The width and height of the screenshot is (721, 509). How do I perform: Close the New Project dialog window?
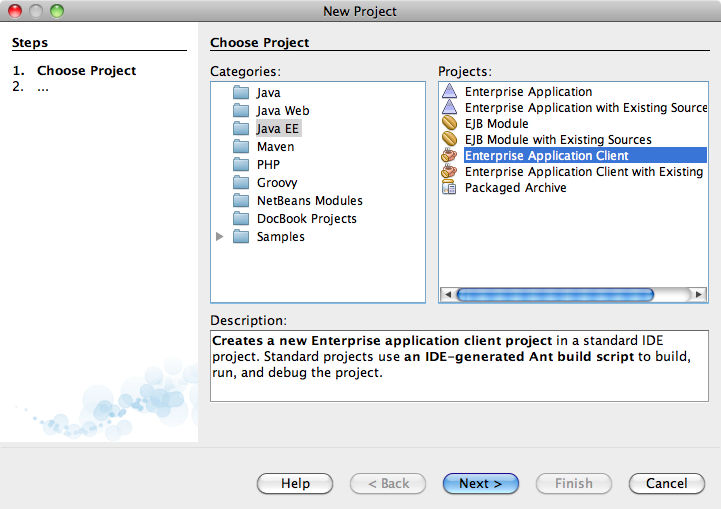pos(15,11)
